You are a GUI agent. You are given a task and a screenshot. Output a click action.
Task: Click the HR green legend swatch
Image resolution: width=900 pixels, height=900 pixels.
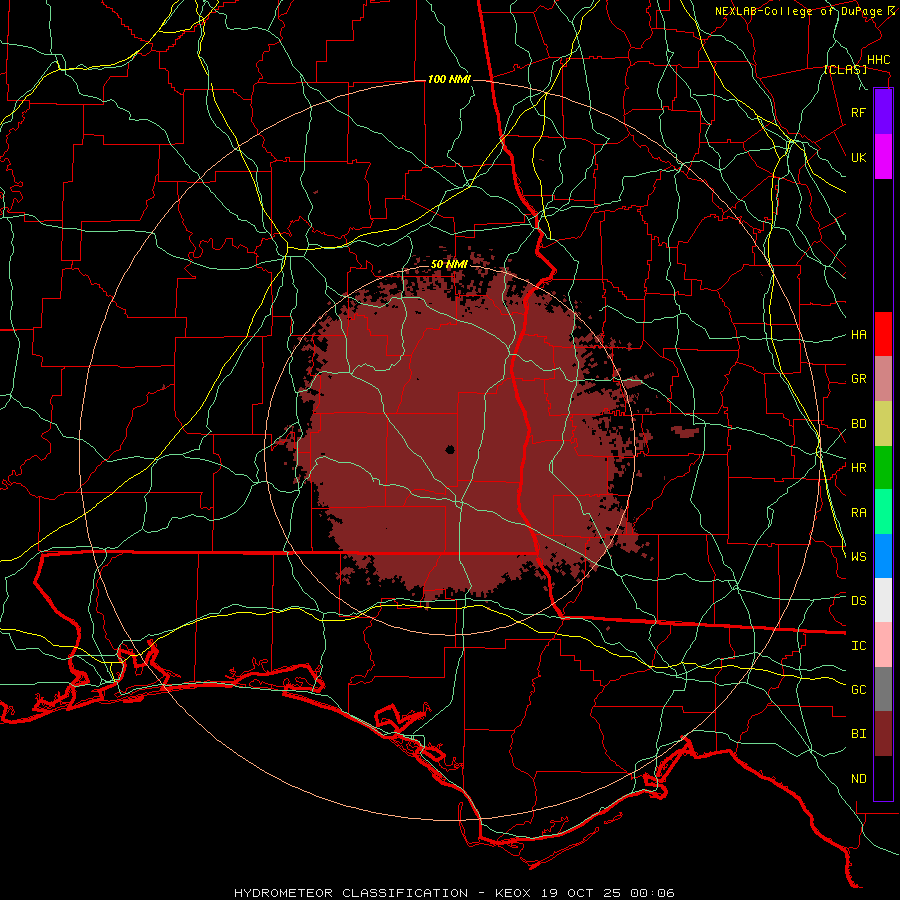click(883, 468)
